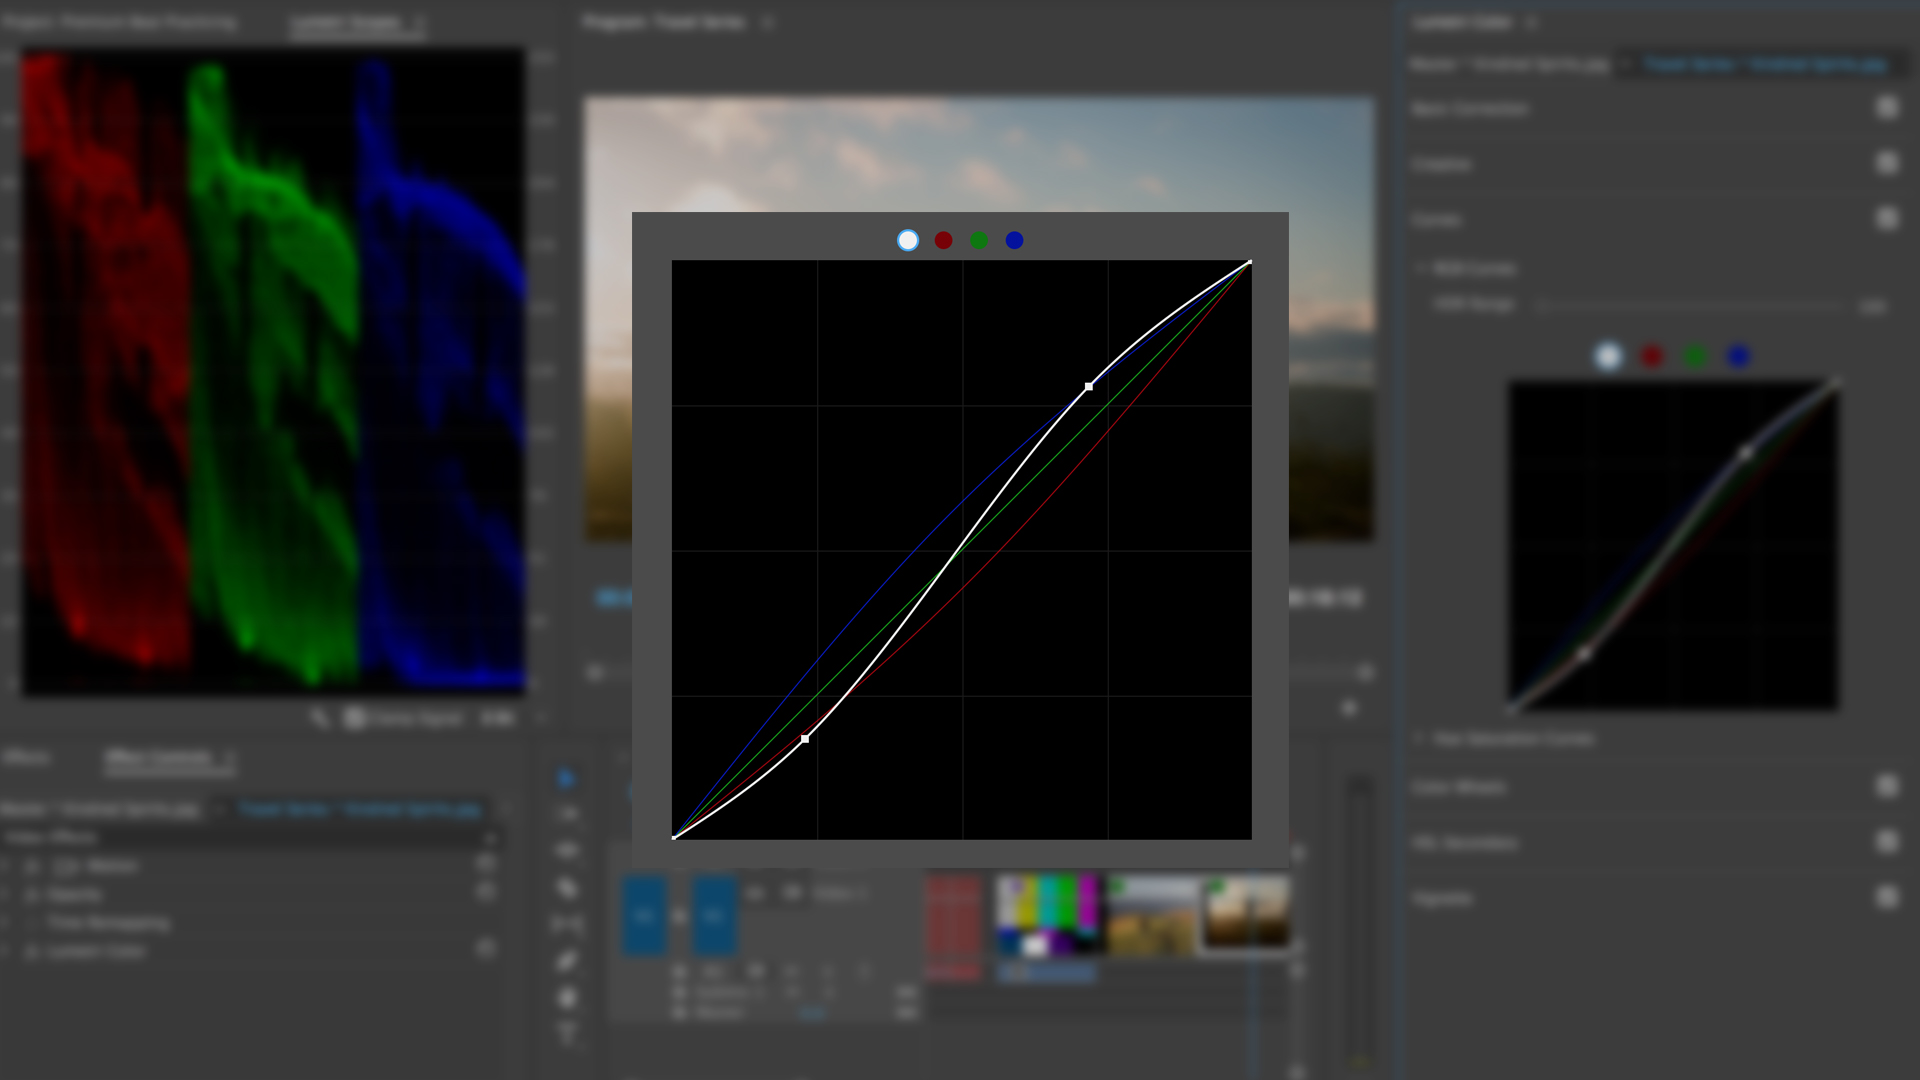The height and width of the screenshot is (1080, 1920).
Task: Select the white luma channel in curves popup
Action: (907, 240)
